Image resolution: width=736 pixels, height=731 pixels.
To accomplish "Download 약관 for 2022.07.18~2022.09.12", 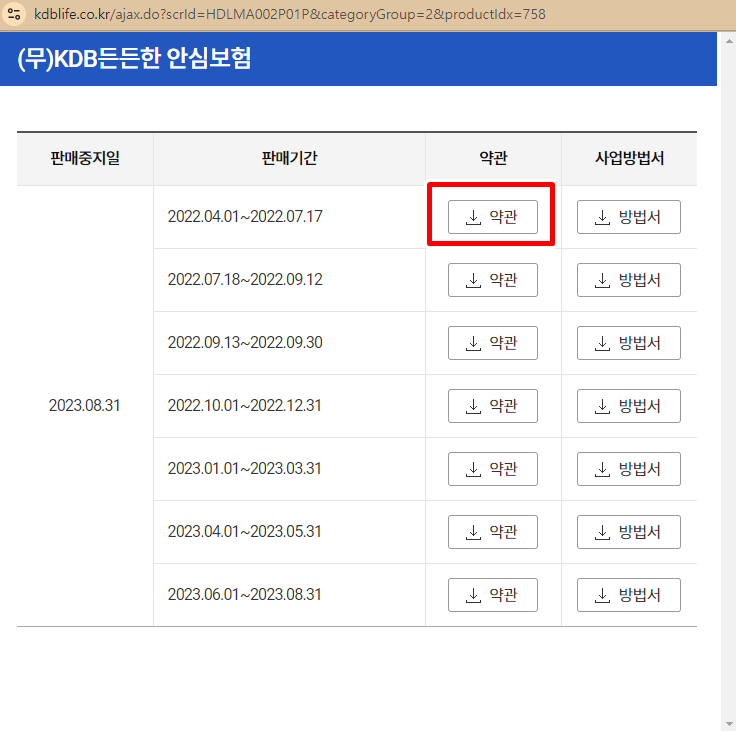I will 492,280.
